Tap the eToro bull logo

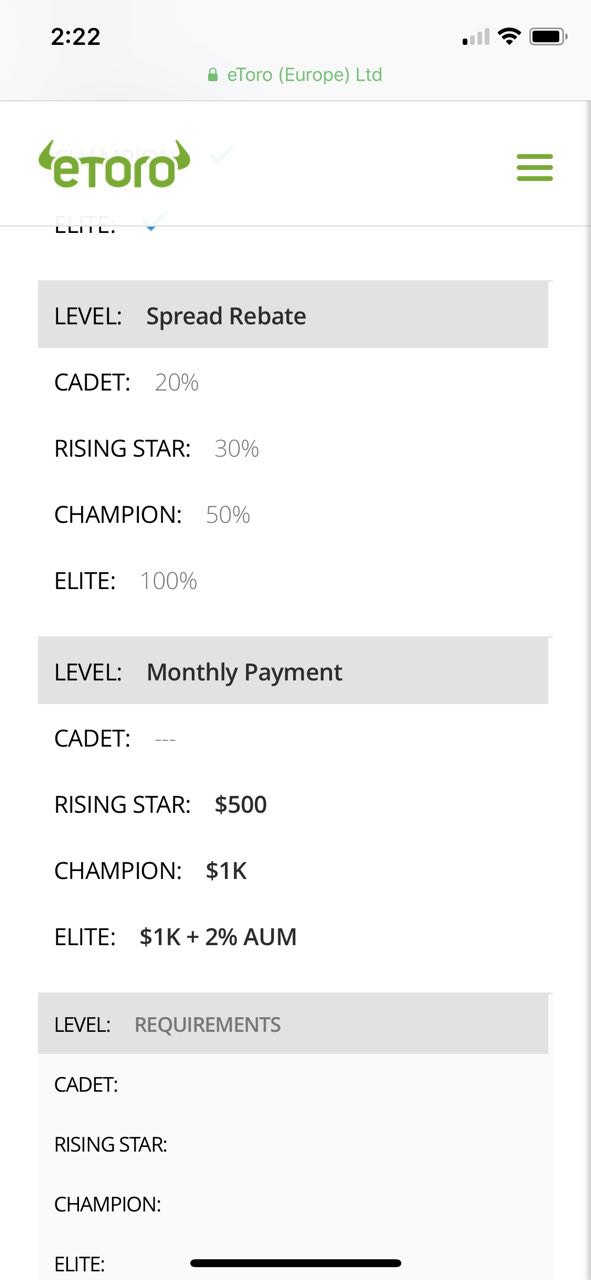pyautogui.click(x=114, y=165)
